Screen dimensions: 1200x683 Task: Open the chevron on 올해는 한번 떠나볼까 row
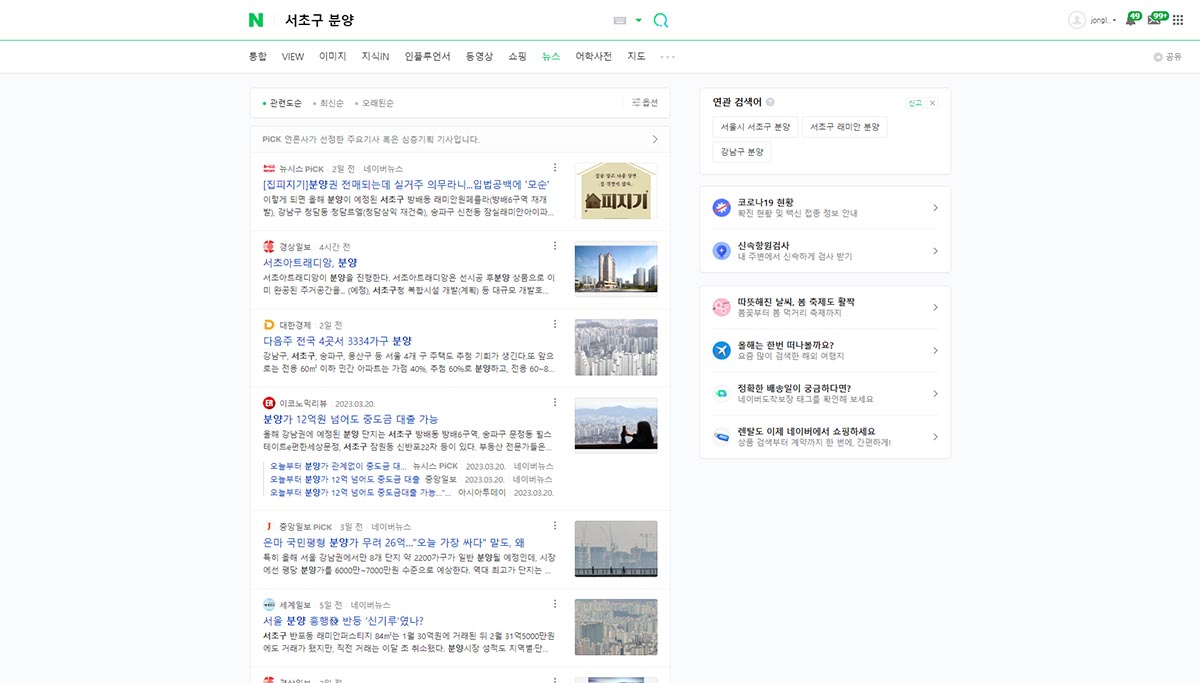(935, 350)
